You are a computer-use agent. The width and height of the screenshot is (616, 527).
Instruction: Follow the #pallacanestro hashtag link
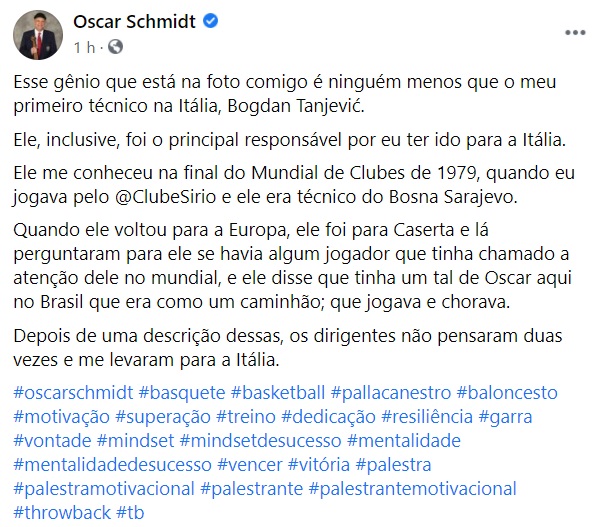390,392
